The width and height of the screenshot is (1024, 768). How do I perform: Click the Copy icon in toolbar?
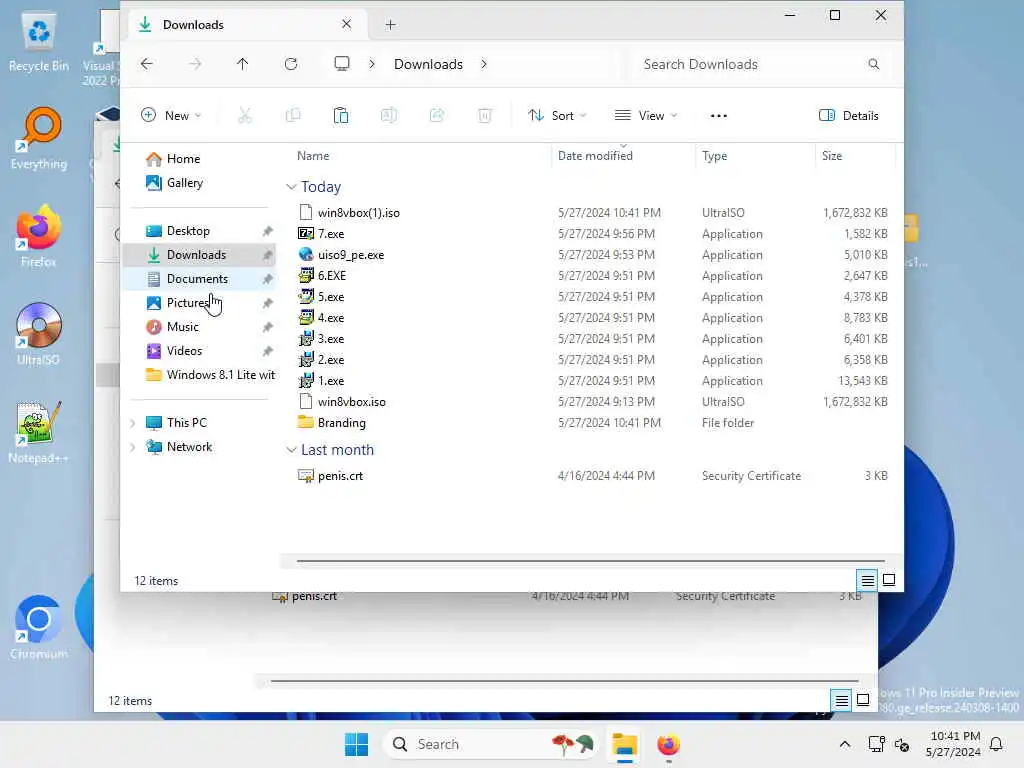click(x=293, y=116)
